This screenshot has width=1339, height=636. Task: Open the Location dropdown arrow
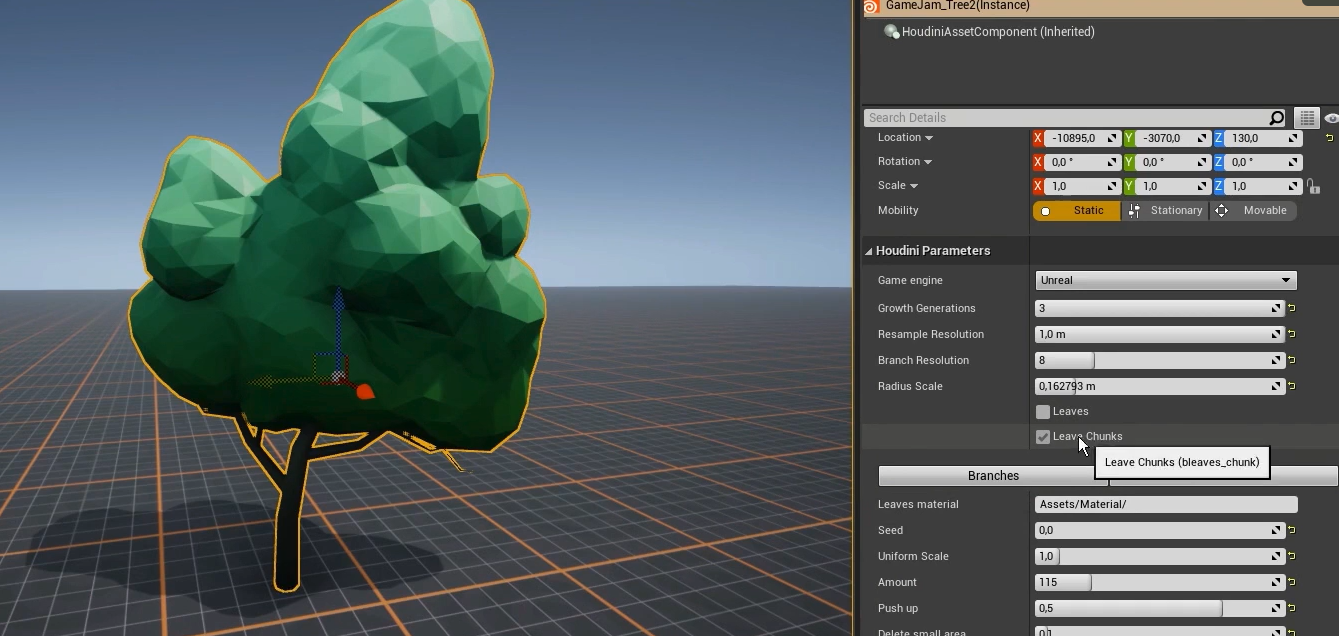click(929, 138)
